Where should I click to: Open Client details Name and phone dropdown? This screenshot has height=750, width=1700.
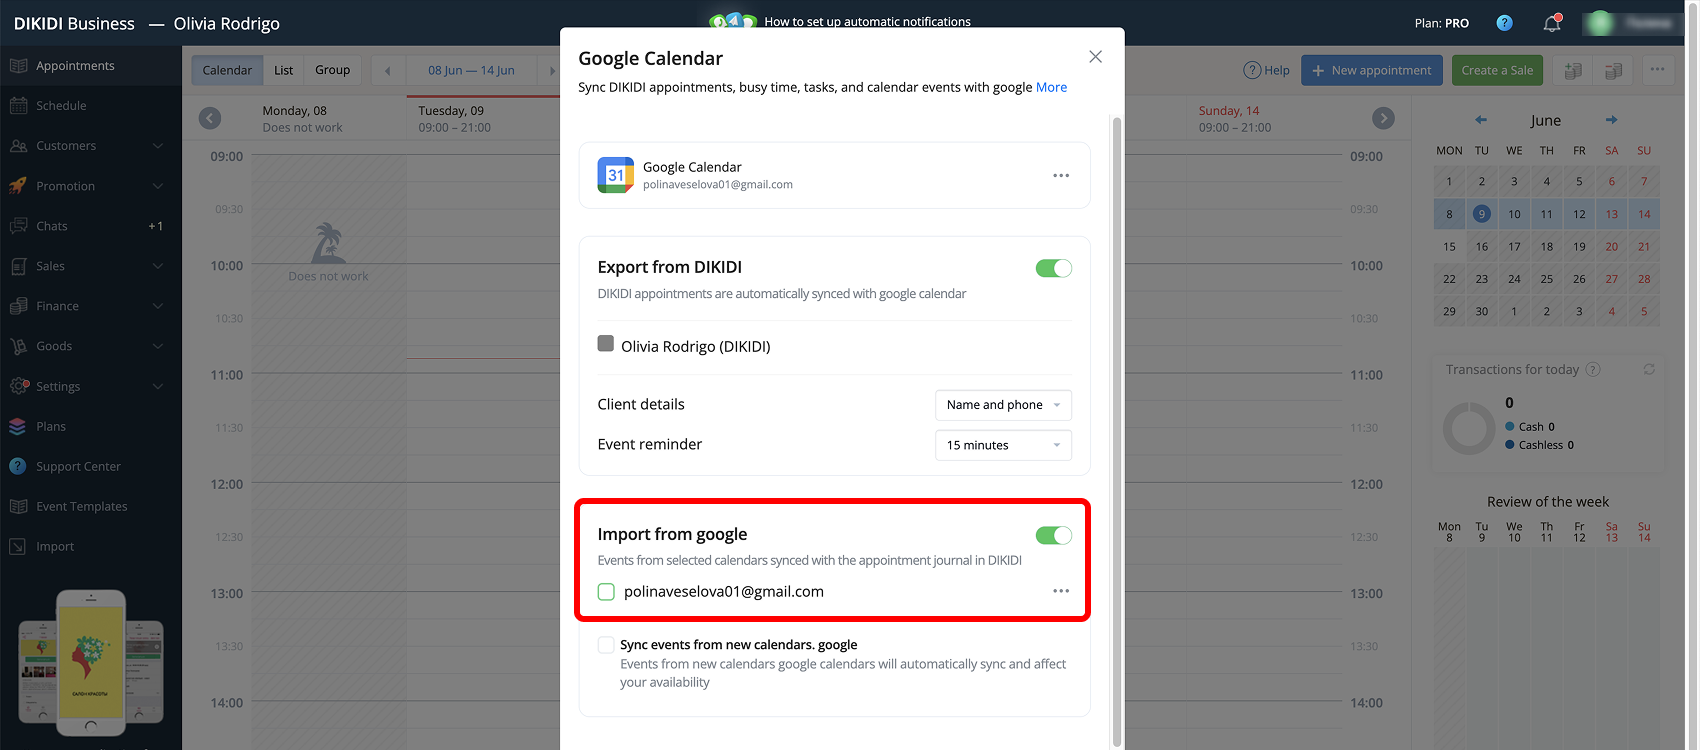pos(1003,405)
